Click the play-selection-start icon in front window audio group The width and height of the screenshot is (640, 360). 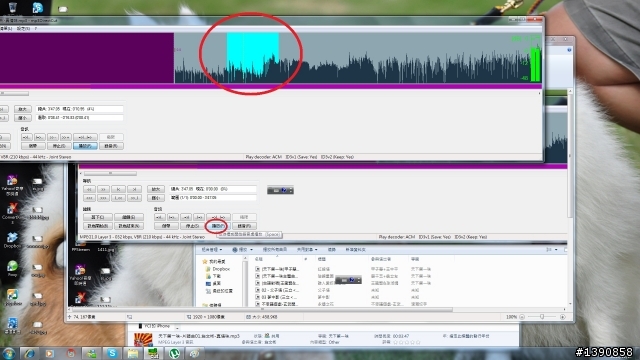click(x=27, y=137)
